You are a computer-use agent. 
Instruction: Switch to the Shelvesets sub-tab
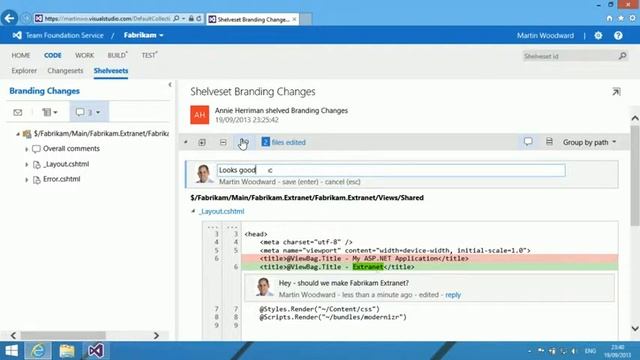coord(111,71)
